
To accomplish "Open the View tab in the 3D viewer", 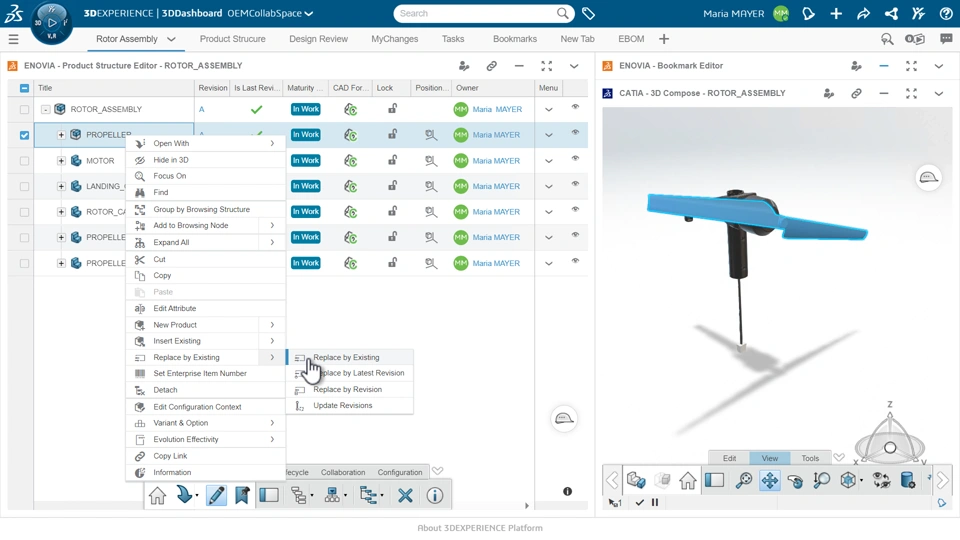I will (770, 458).
